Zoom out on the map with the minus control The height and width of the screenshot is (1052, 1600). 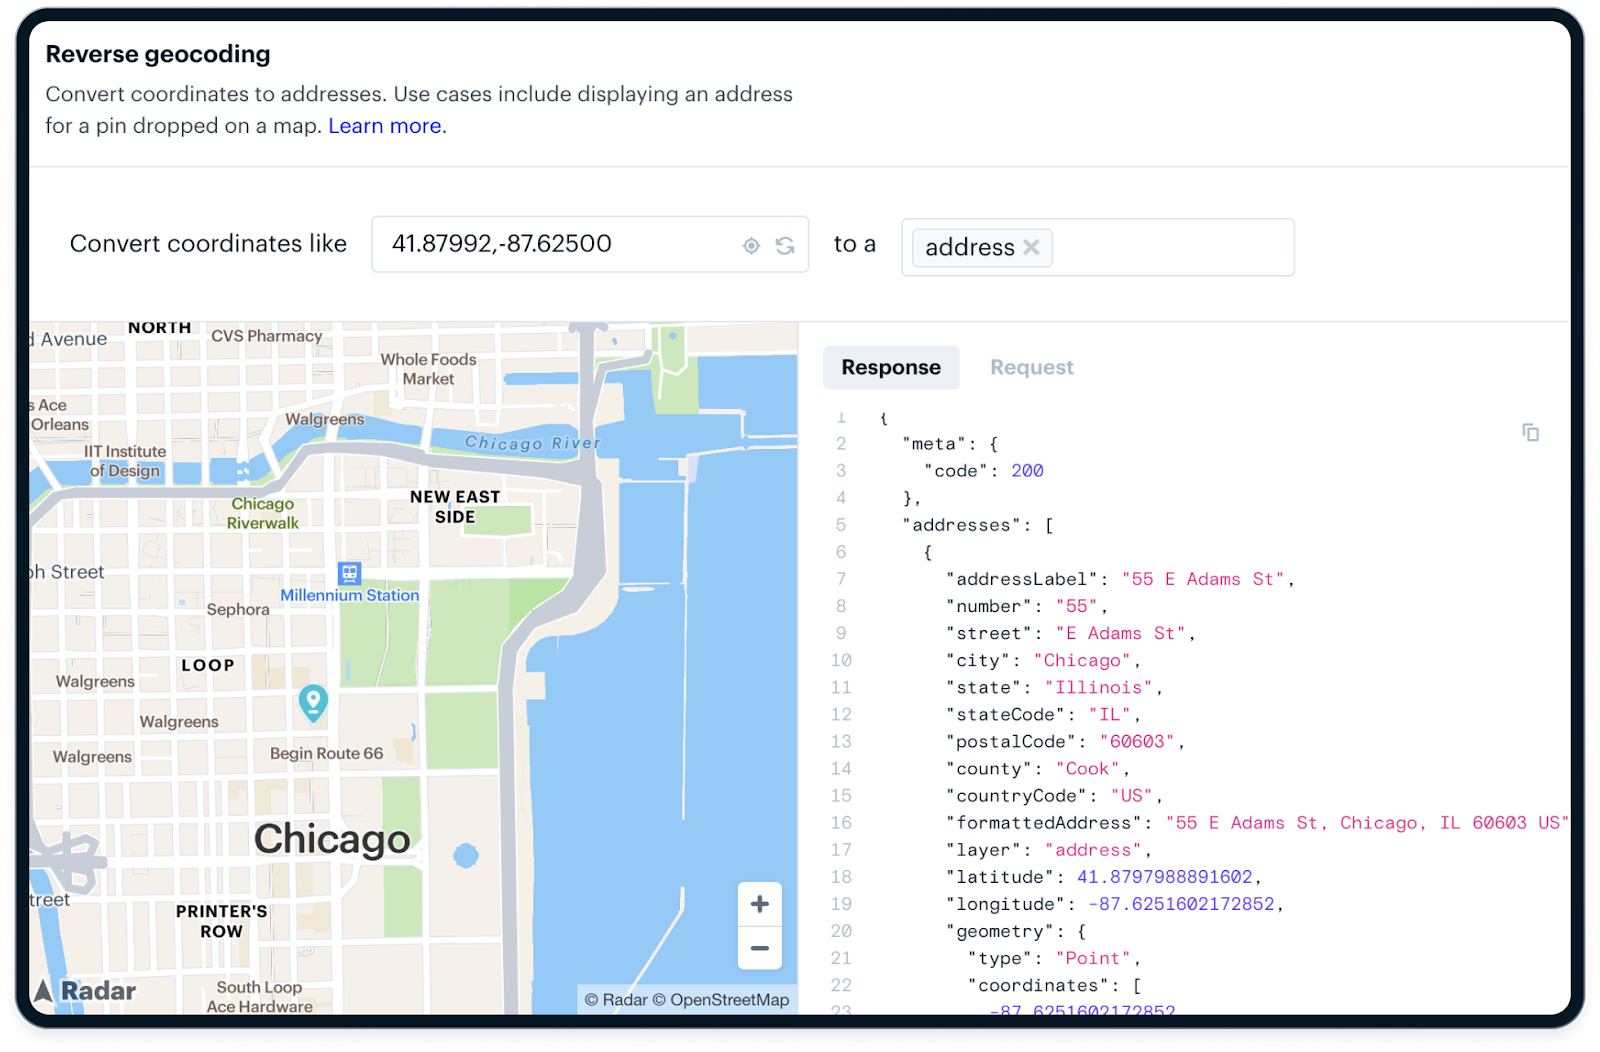pyautogui.click(x=759, y=948)
